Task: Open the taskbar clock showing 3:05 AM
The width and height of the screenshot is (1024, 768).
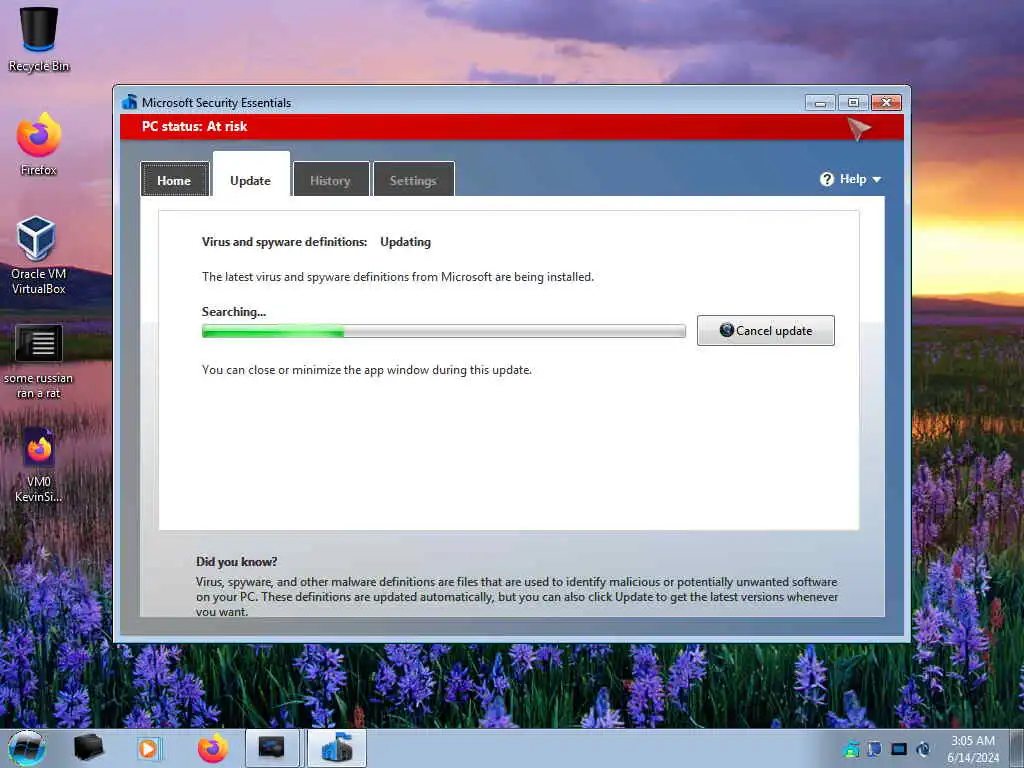Action: click(973, 749)
